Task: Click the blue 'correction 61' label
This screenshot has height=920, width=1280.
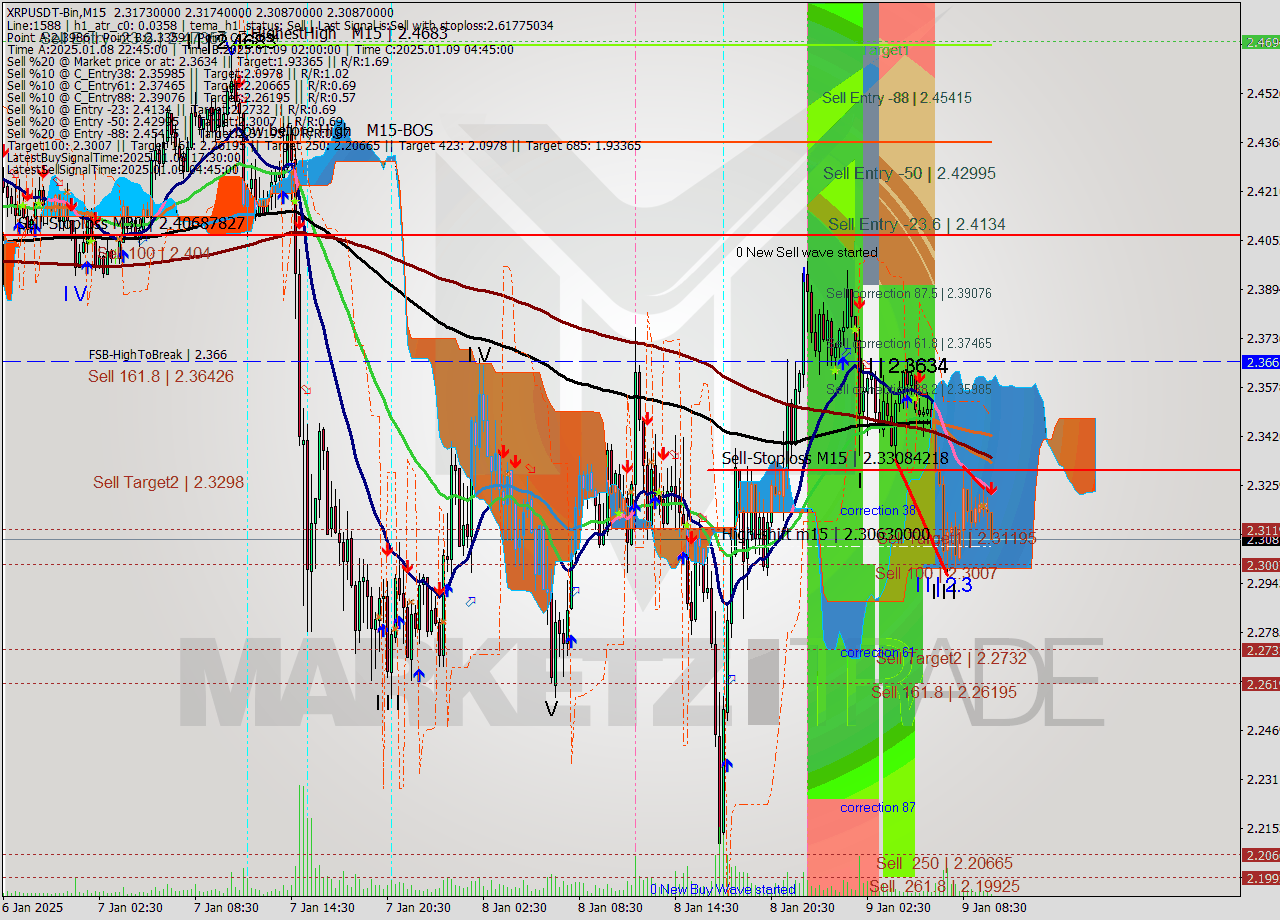Action: (x=878, y=653)
